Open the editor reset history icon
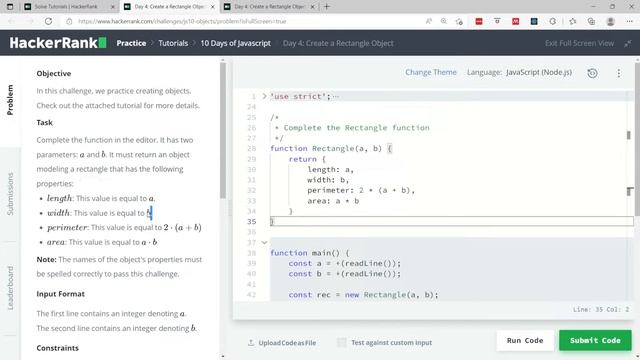640x360 pixels. (x=592, y=73)
